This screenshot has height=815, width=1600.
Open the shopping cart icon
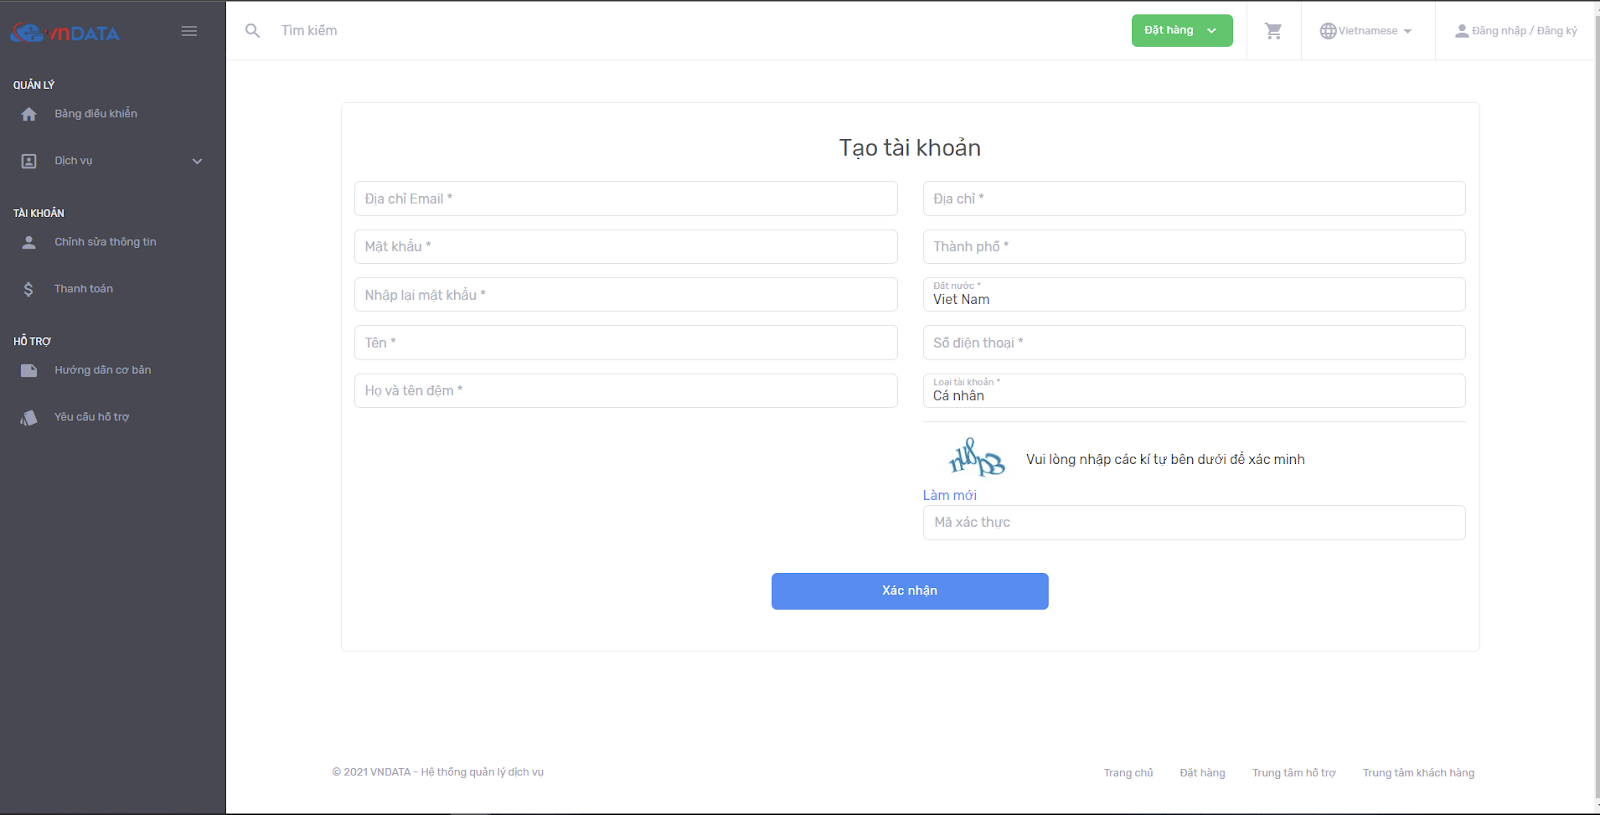pos(1273,31)
